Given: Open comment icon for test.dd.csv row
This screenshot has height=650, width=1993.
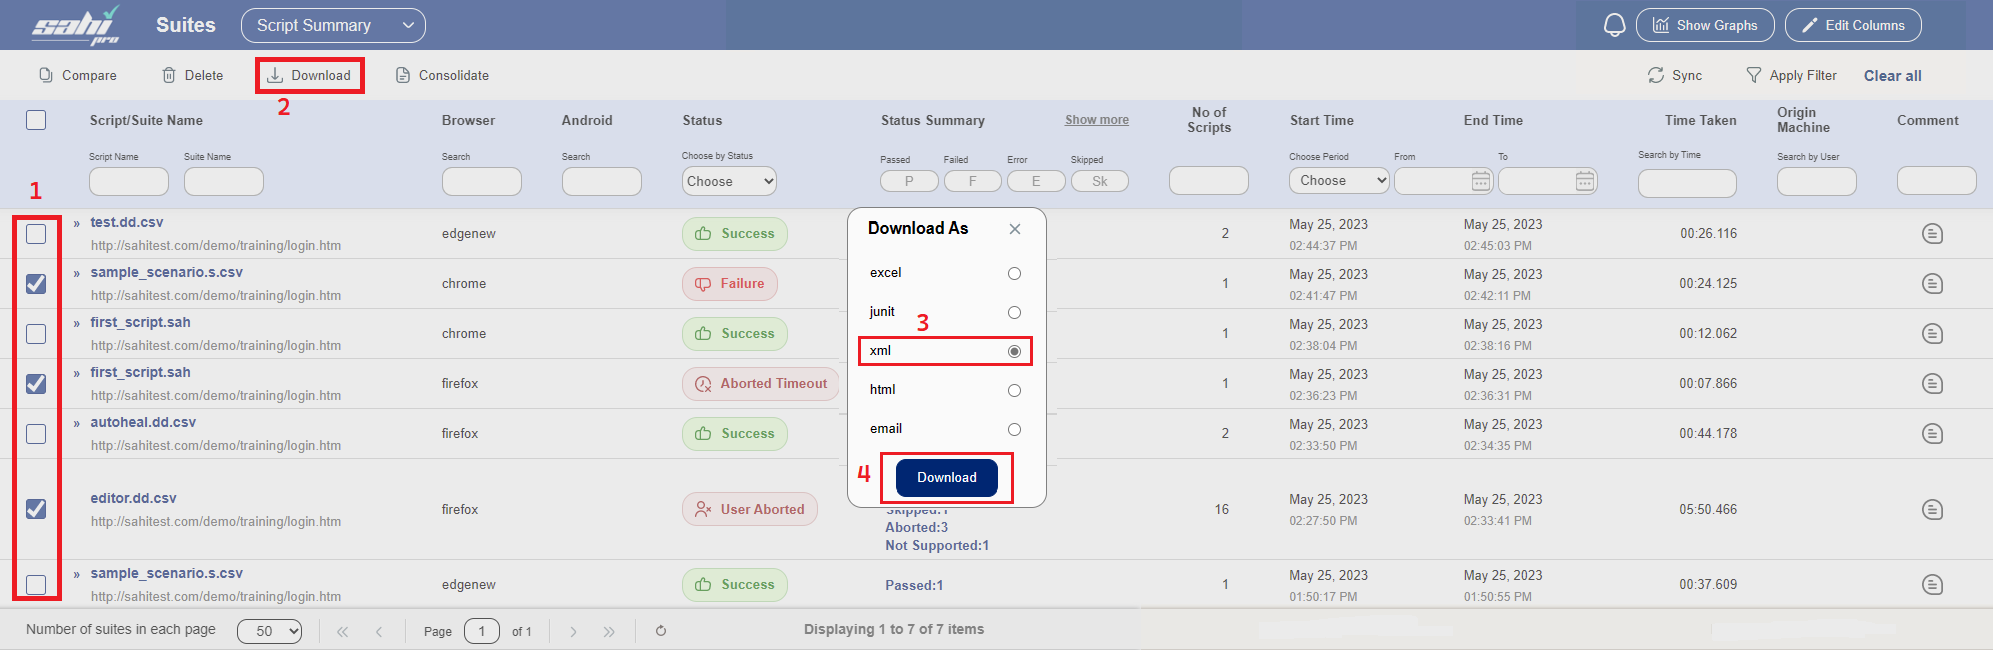Looking at the screenshot, I should [1932, 234].
